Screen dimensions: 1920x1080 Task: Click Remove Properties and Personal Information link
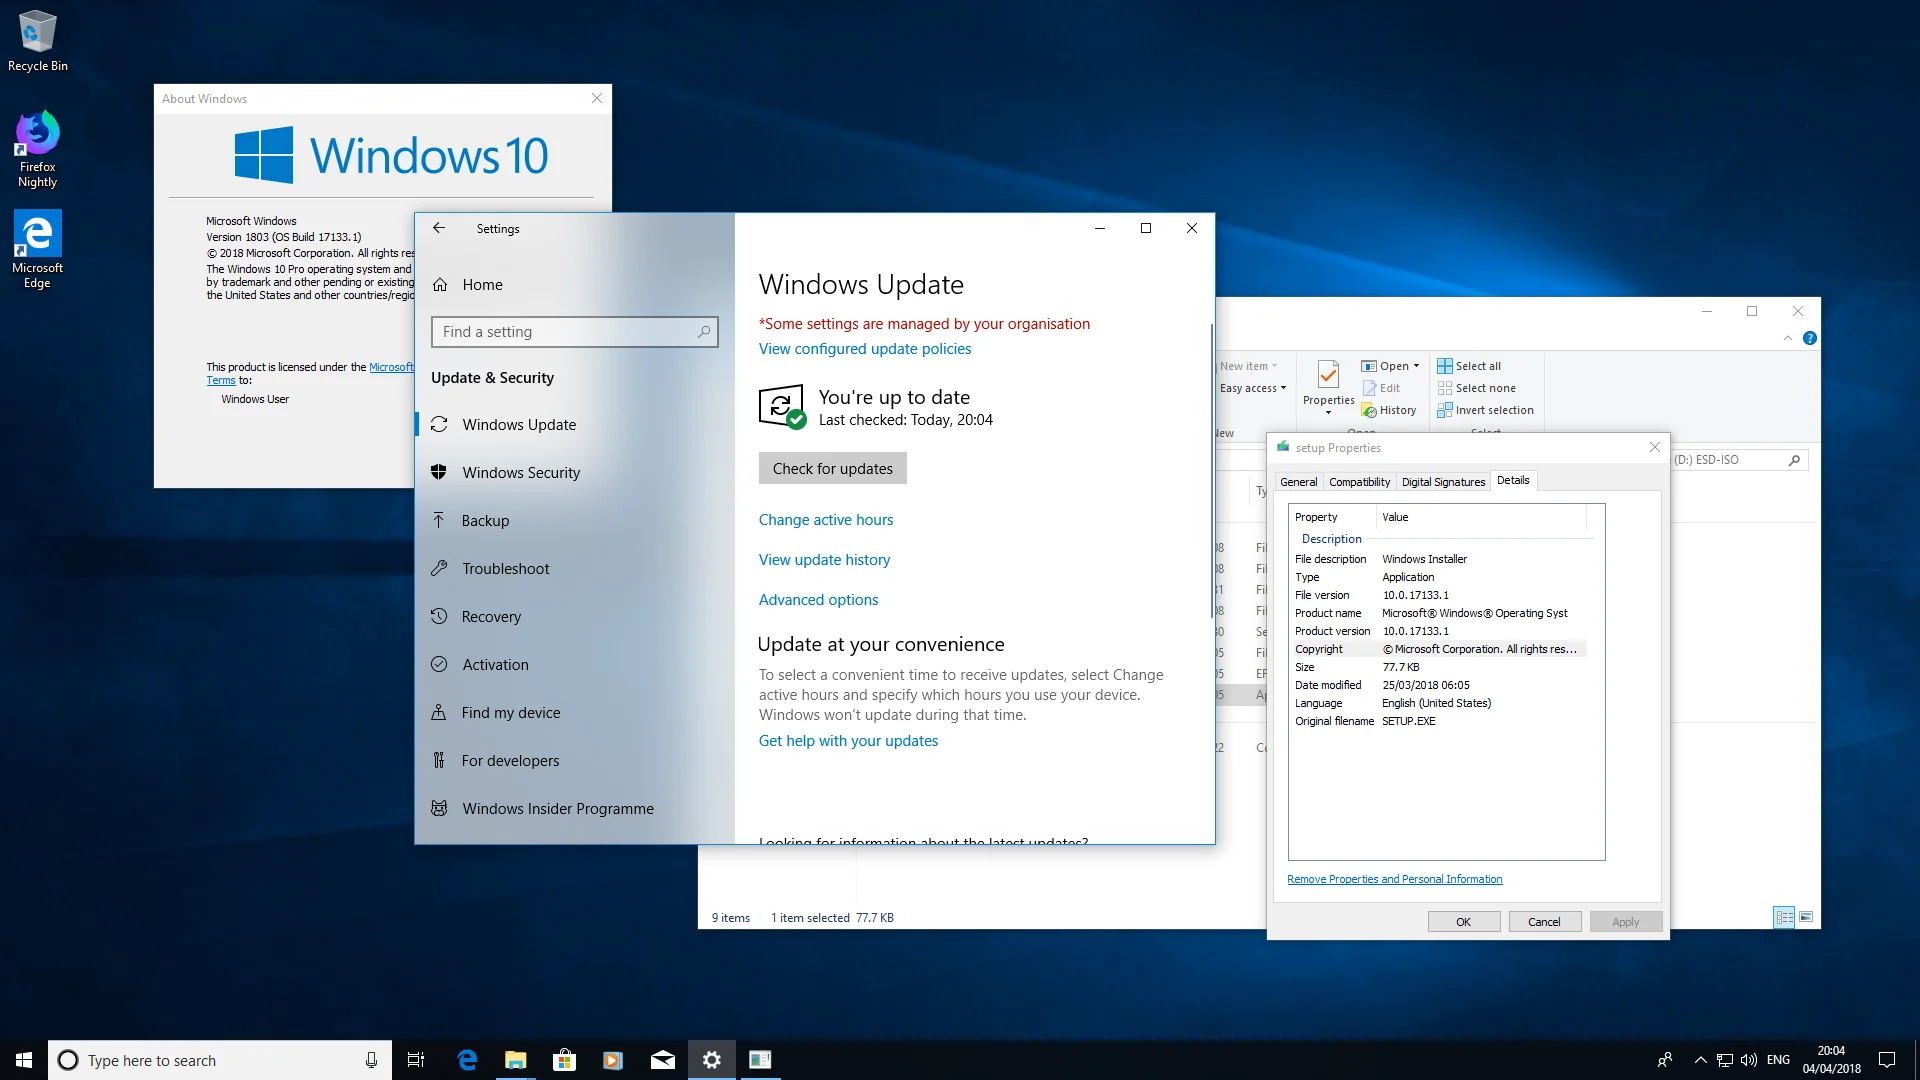[x=1394, y=880]
